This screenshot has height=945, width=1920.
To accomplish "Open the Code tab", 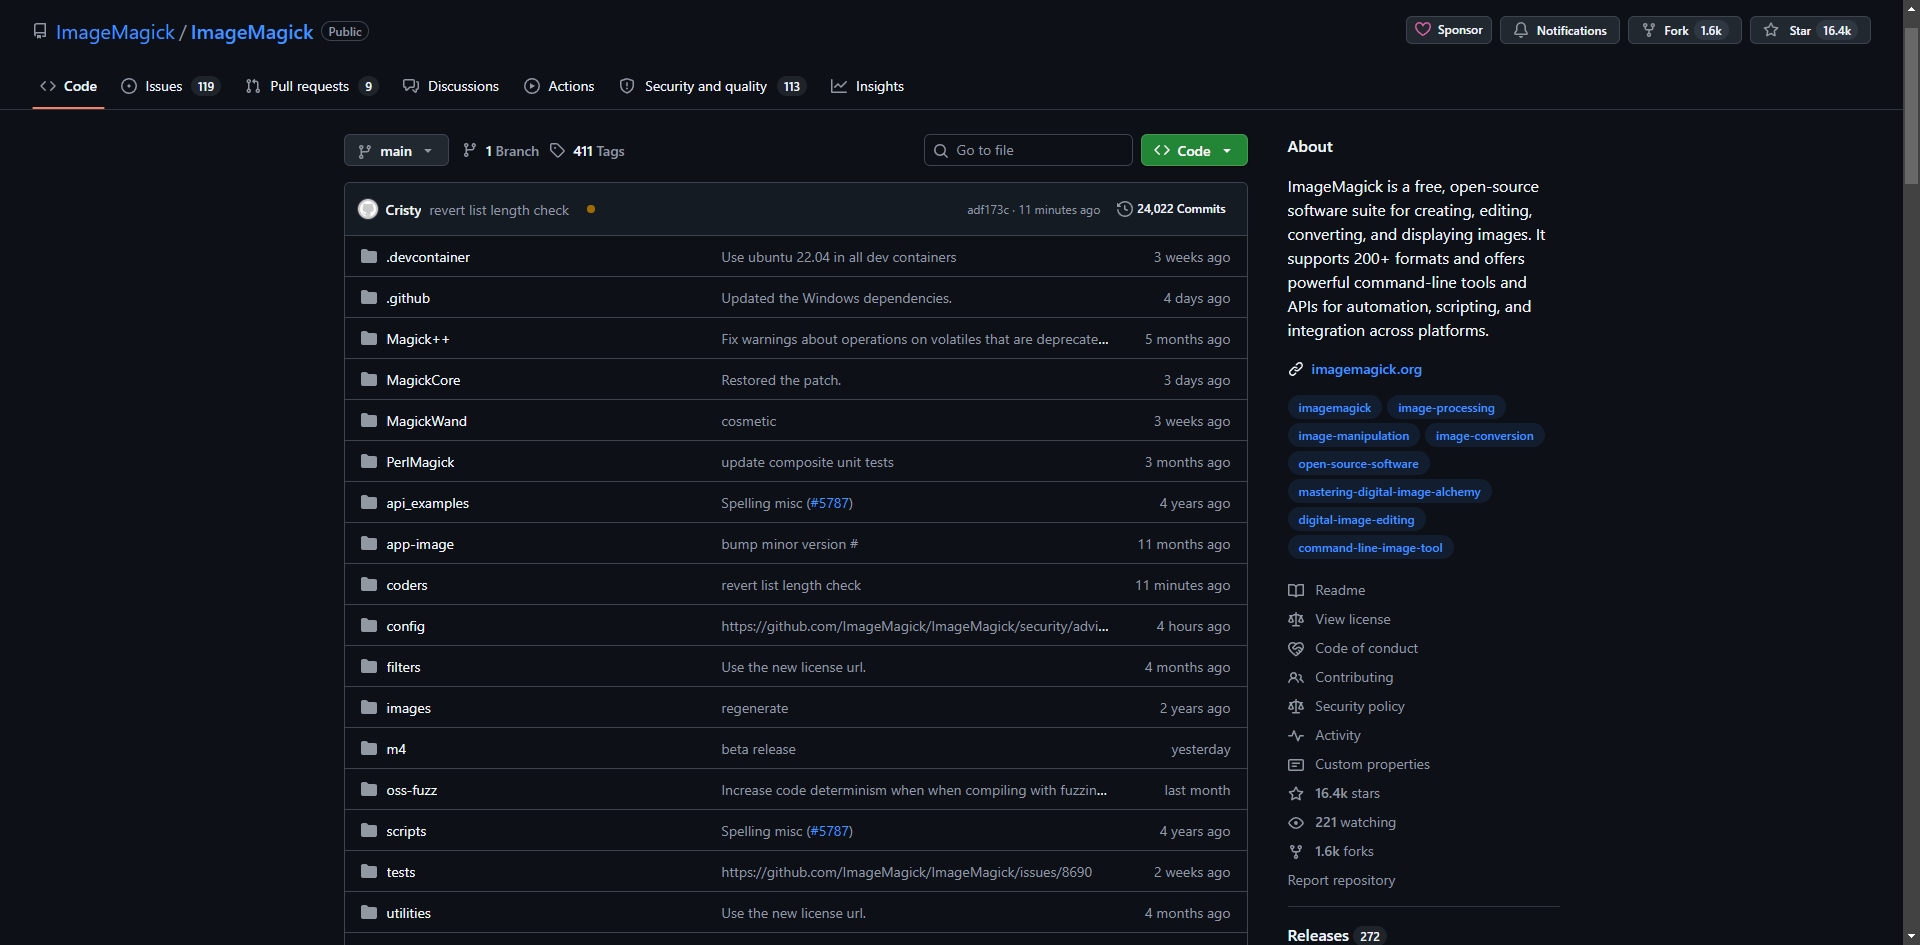I will 68,86.
